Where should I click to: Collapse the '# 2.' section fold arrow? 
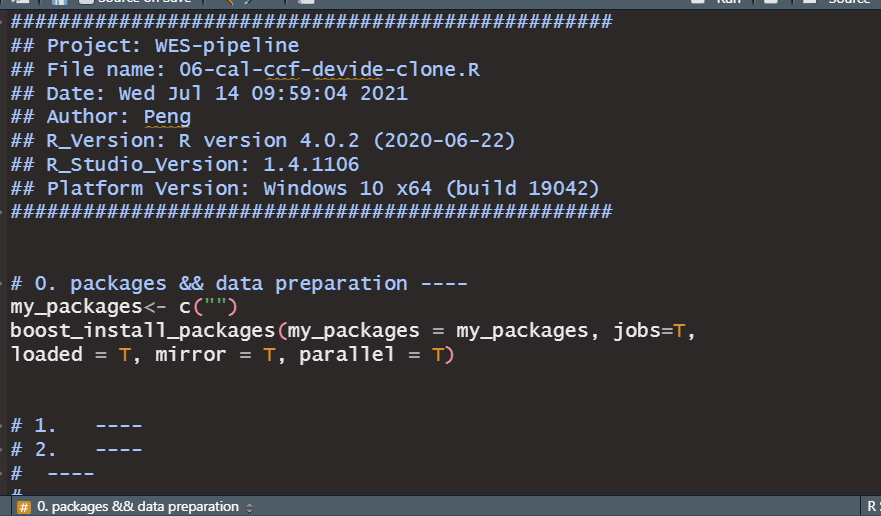tap(2, 450)
